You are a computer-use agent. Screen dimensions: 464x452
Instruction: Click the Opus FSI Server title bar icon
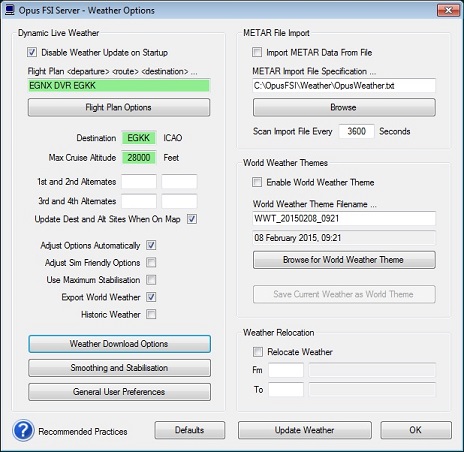(x=10, y=10)
